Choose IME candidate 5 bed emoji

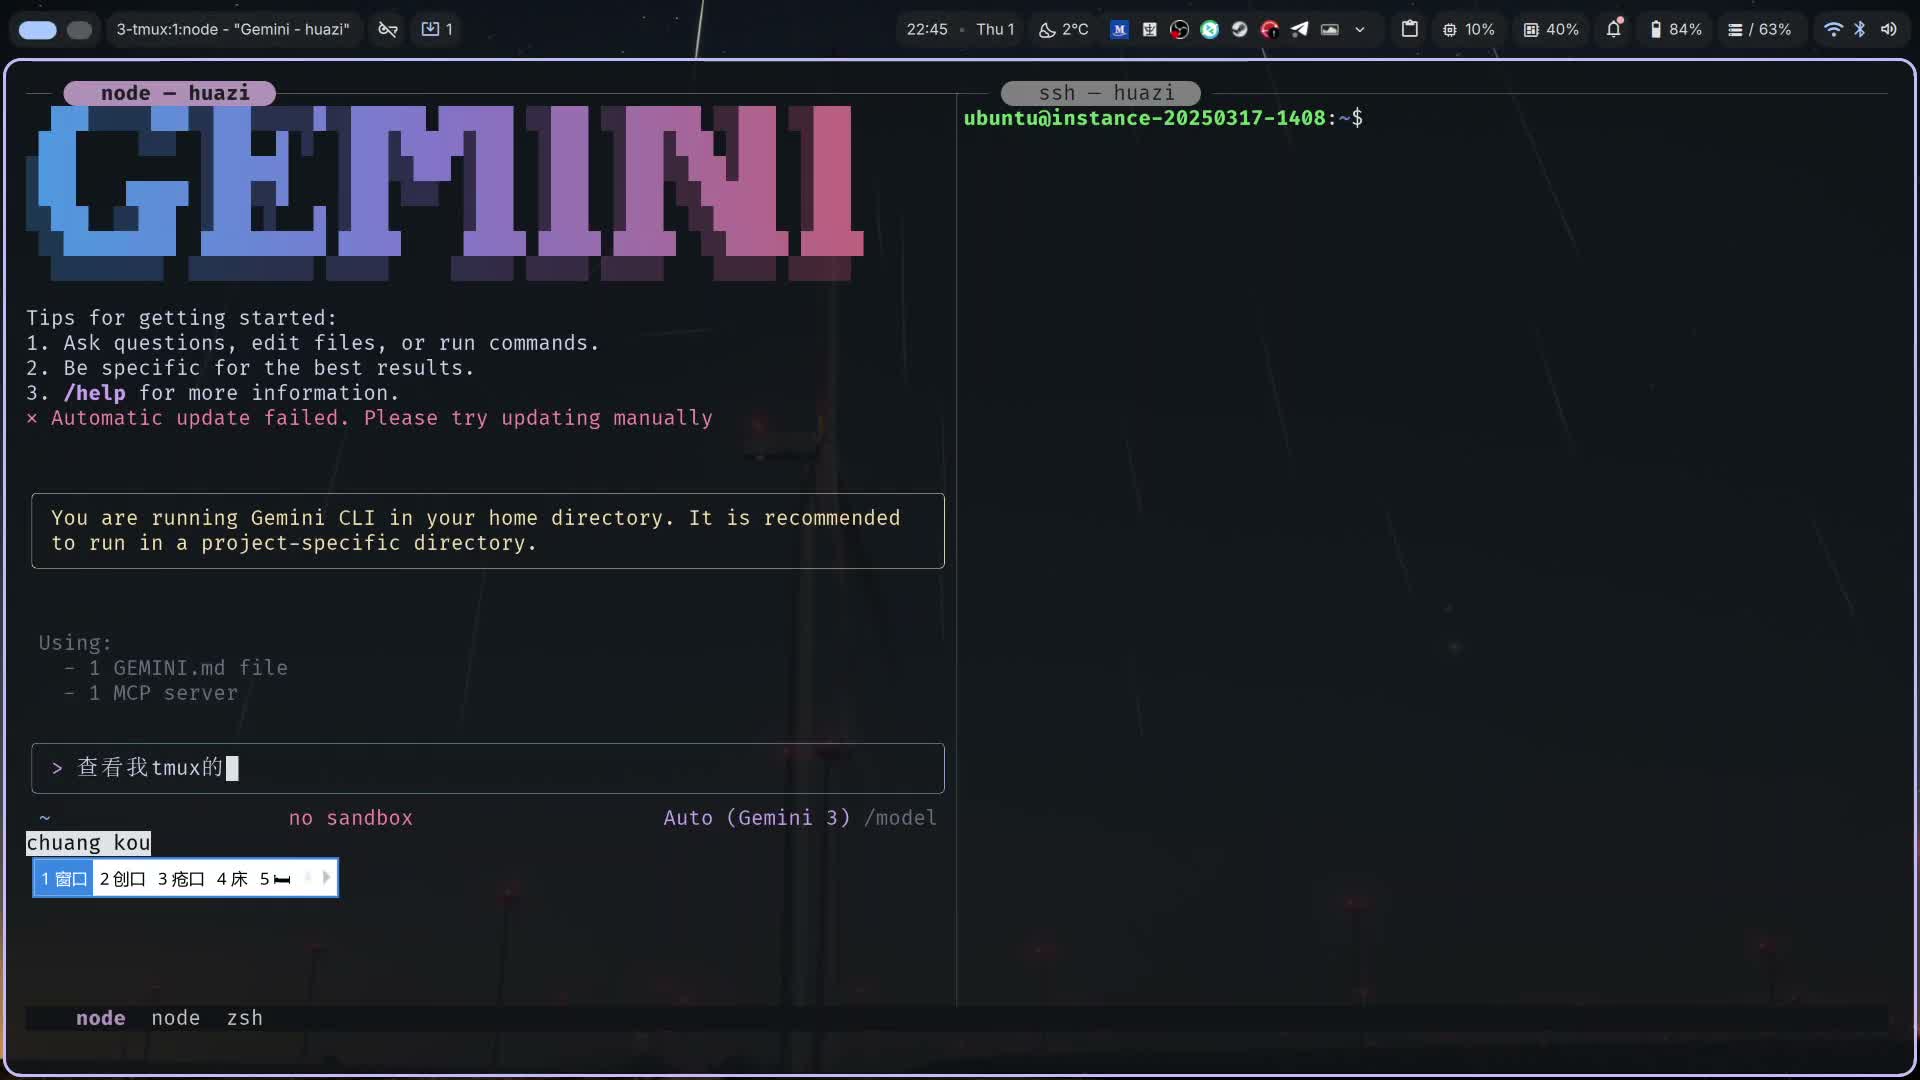(x=275, y=879)
